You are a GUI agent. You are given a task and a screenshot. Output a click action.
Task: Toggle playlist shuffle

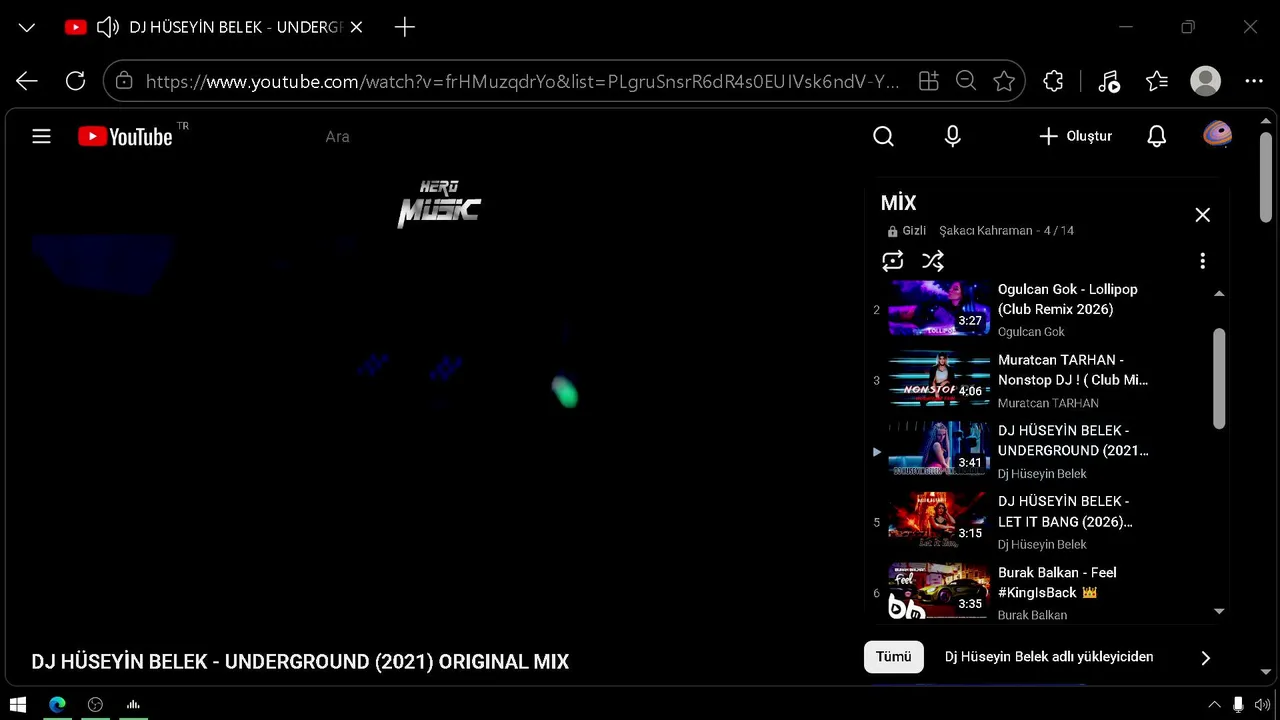pos(932,261)
